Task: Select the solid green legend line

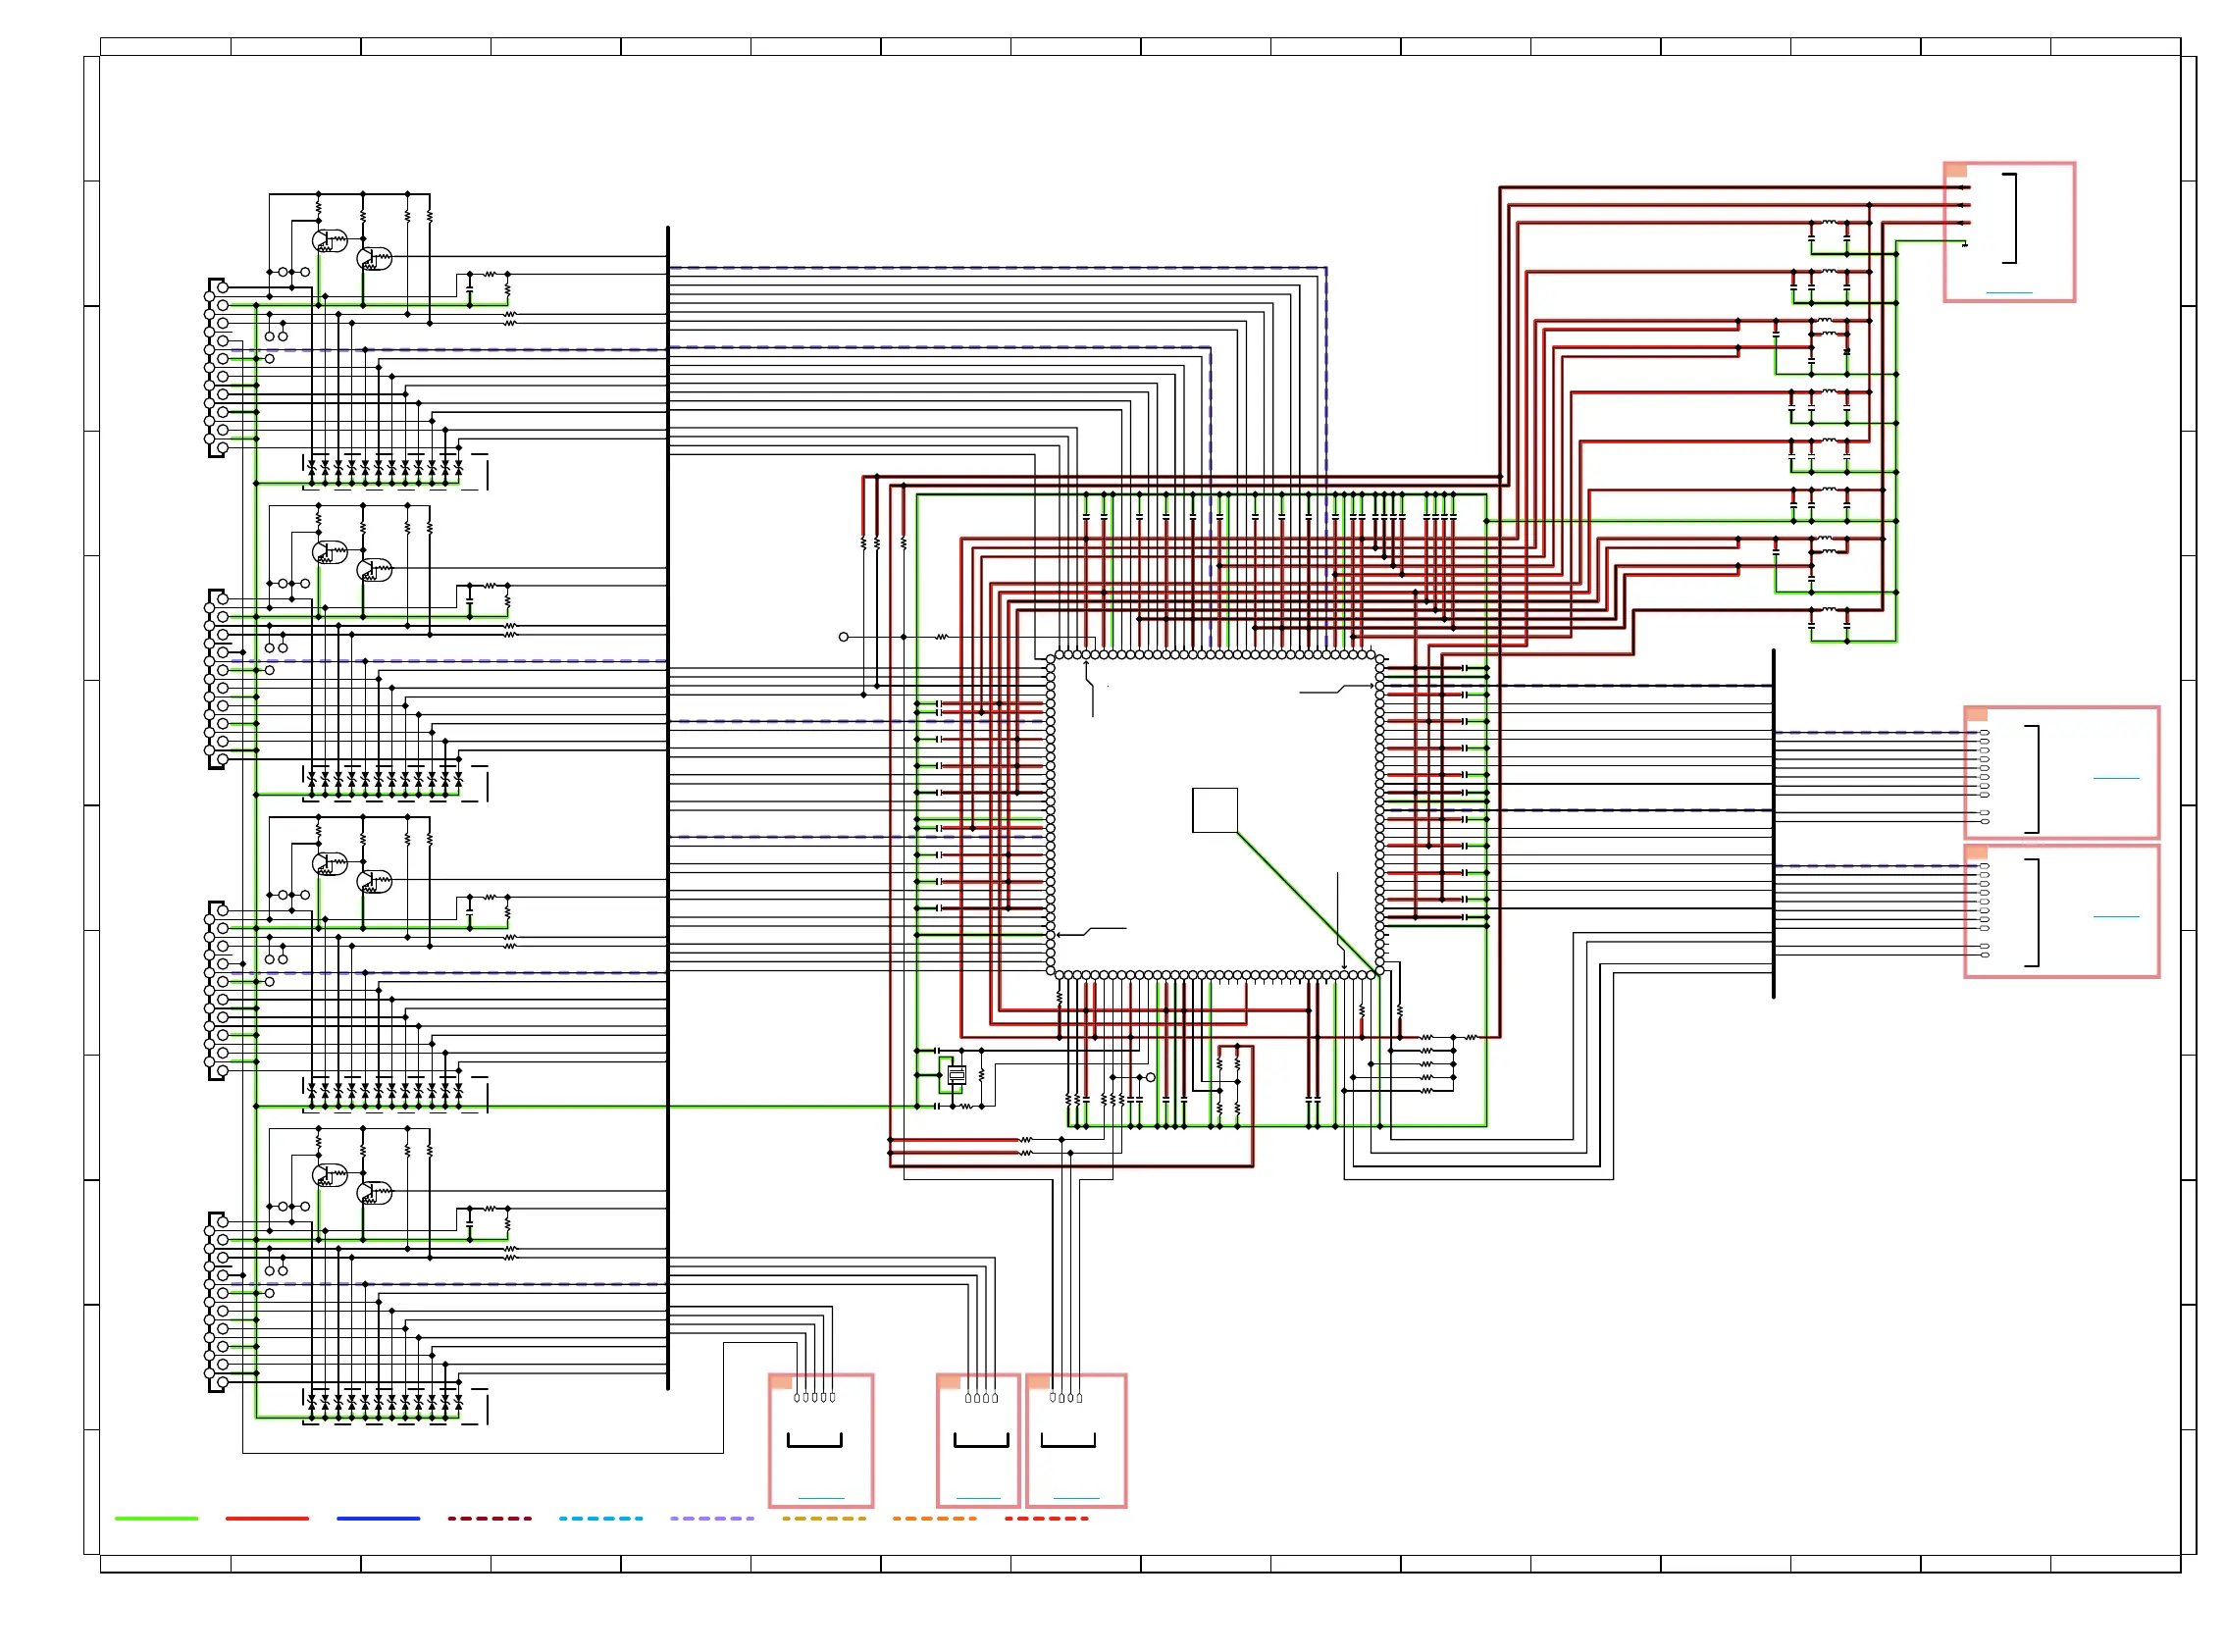Action: click(156, 1518)
